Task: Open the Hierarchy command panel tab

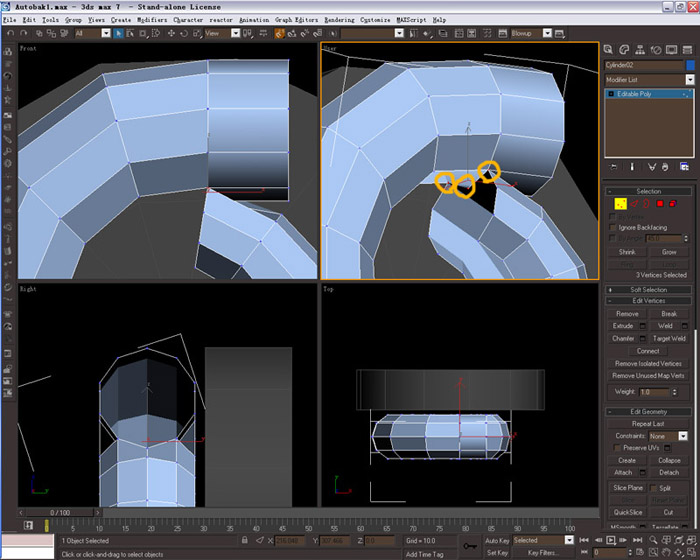Action: [640, 50]
